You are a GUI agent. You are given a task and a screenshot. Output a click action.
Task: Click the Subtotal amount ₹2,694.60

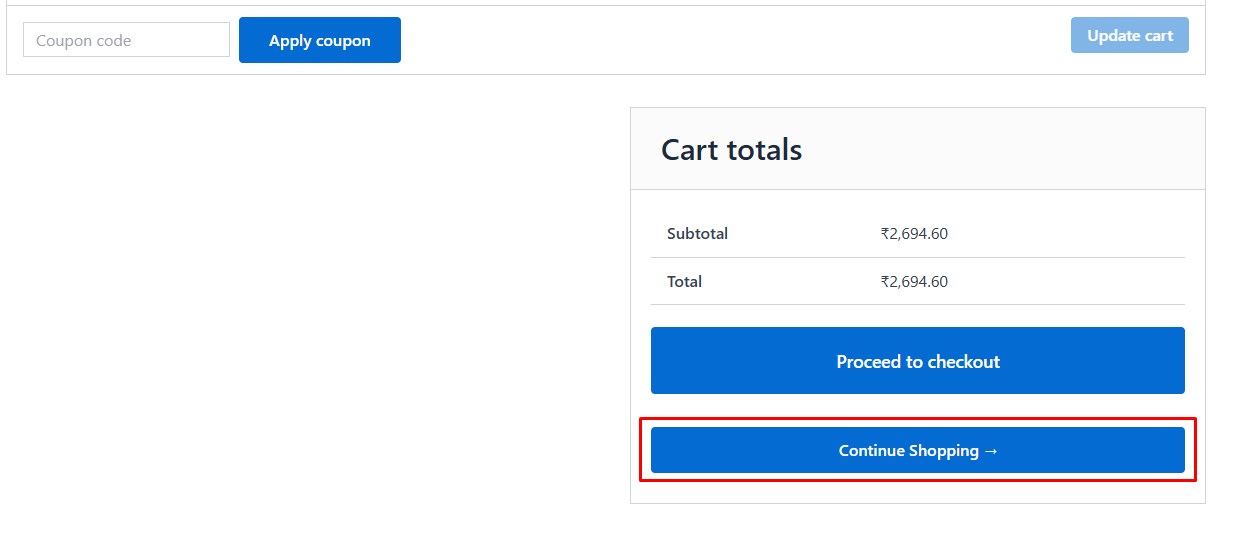coord(914,234)
